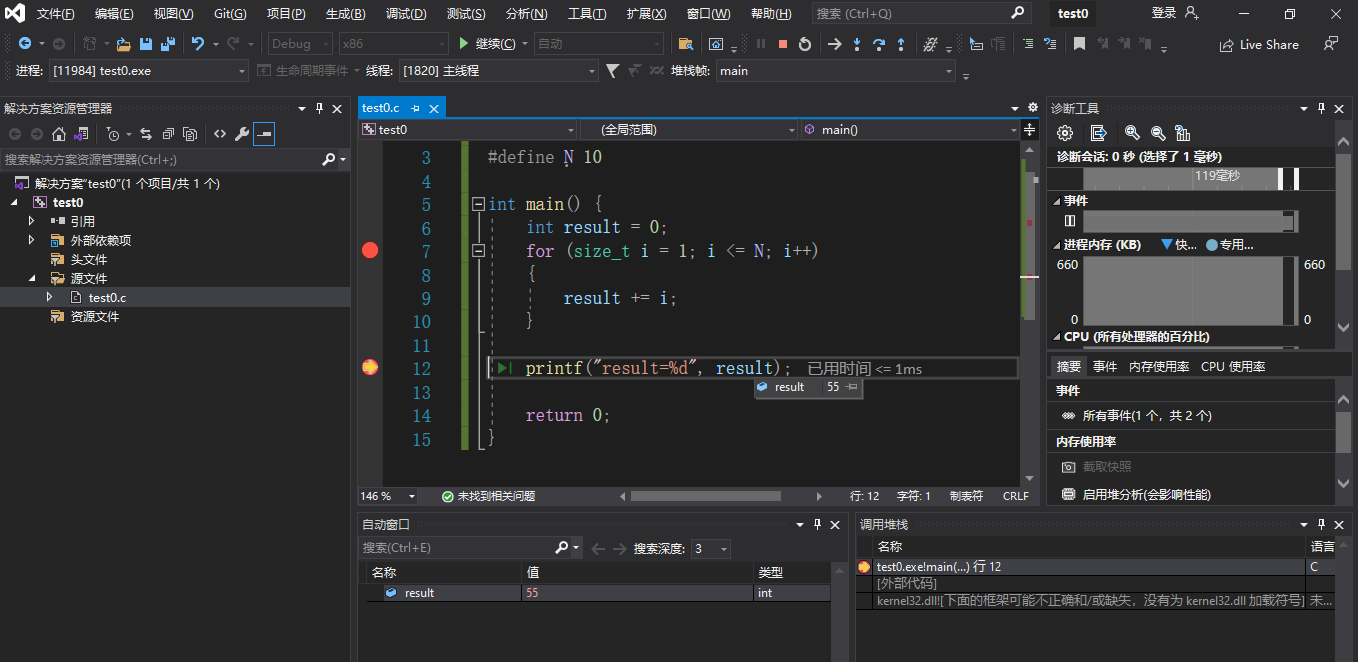Collapse the 源文件 folder node
The width and height of the screenshot is (1358, 662).
[x=31, y=278]
